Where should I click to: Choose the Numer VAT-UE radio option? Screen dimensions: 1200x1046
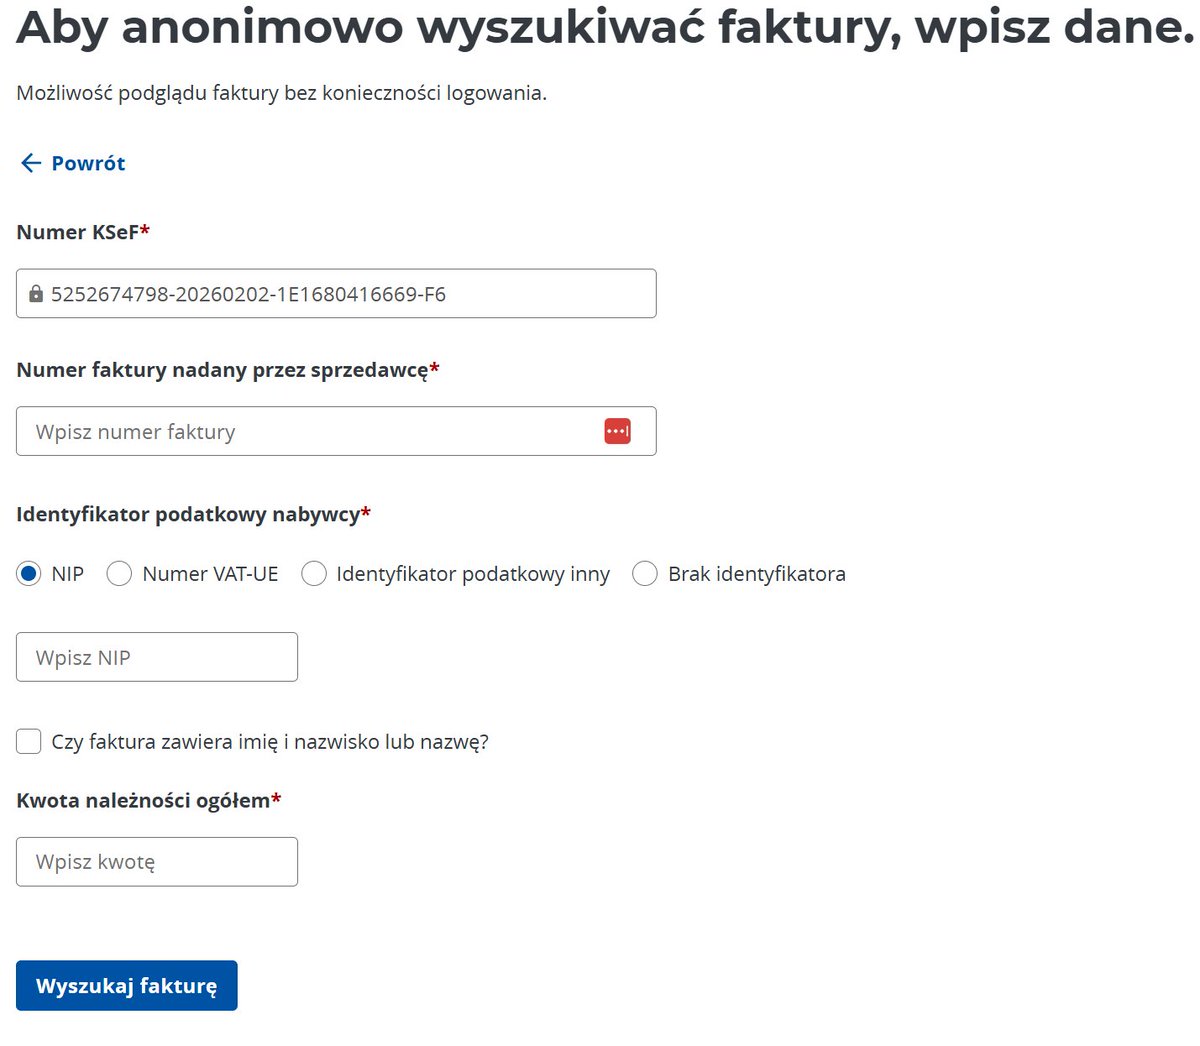(x=119, y=573)
